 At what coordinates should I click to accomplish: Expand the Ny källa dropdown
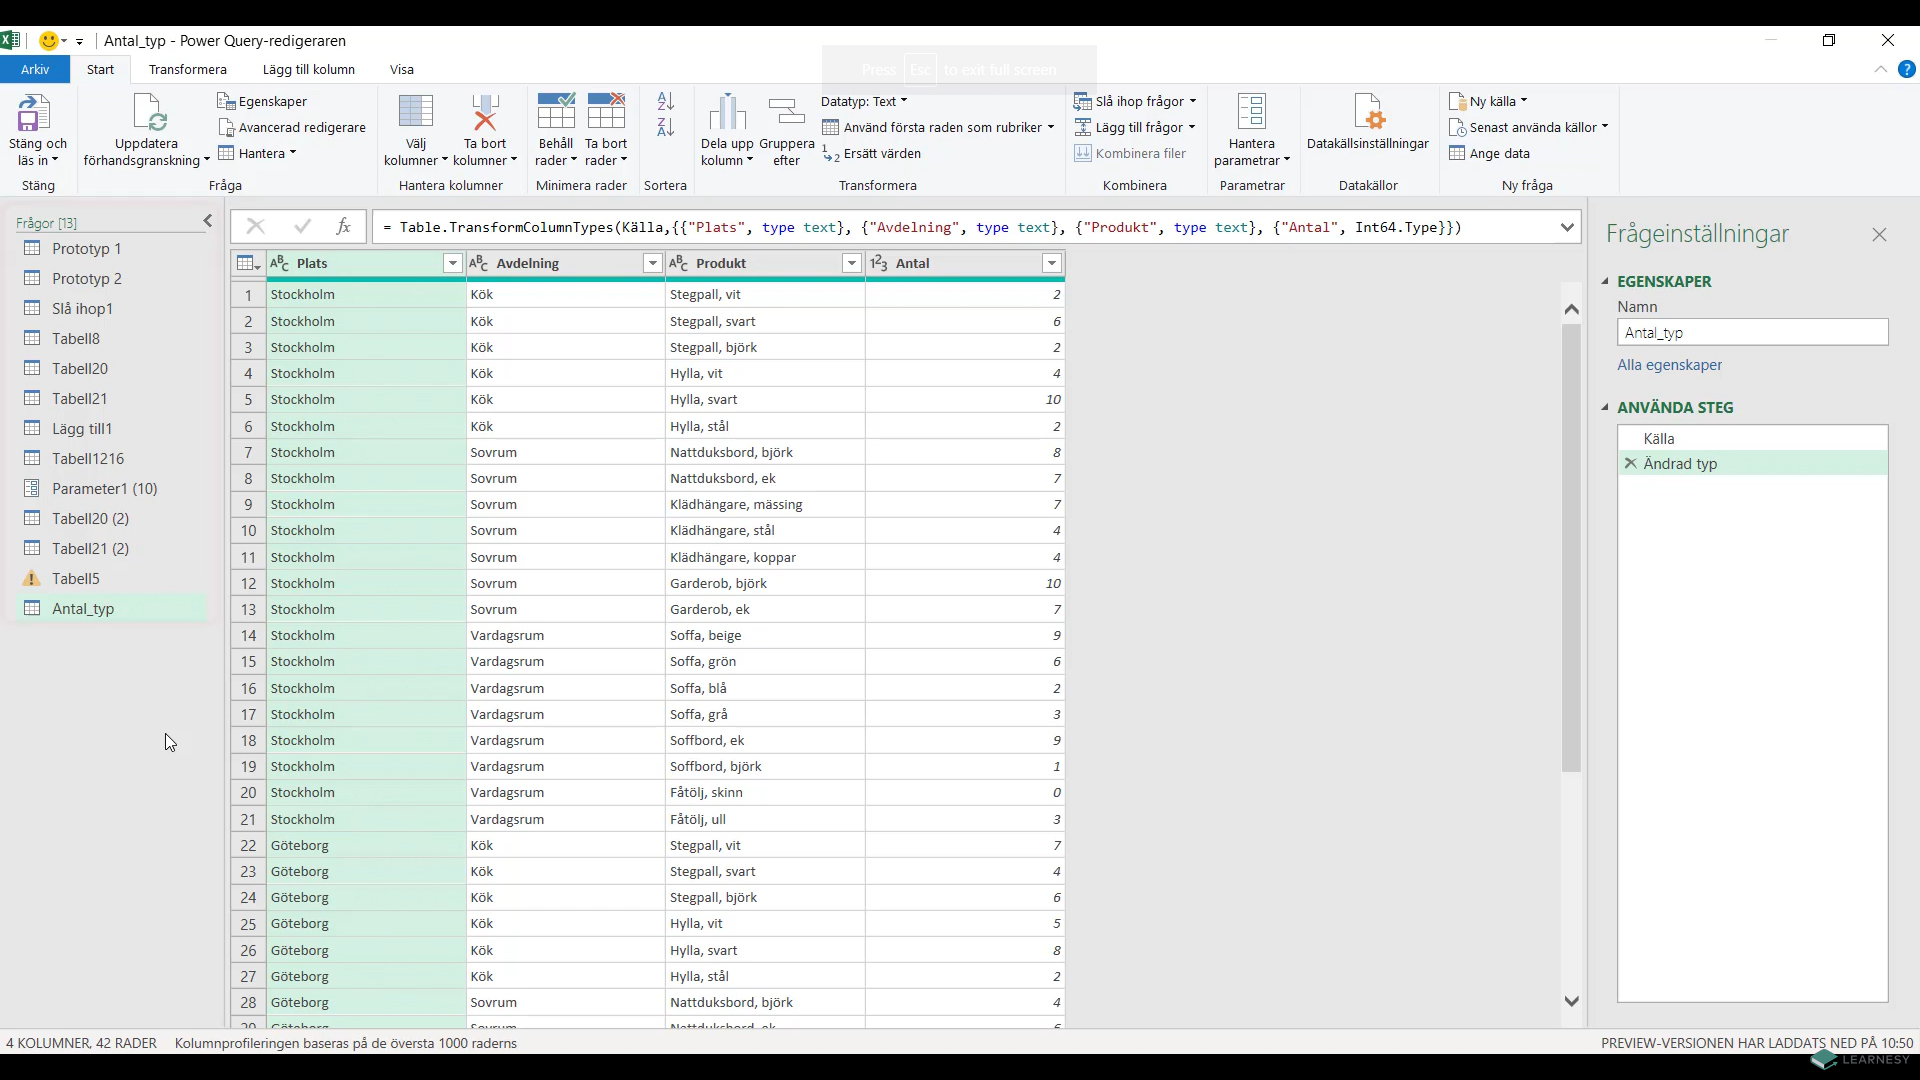[x=1523, y=100]
